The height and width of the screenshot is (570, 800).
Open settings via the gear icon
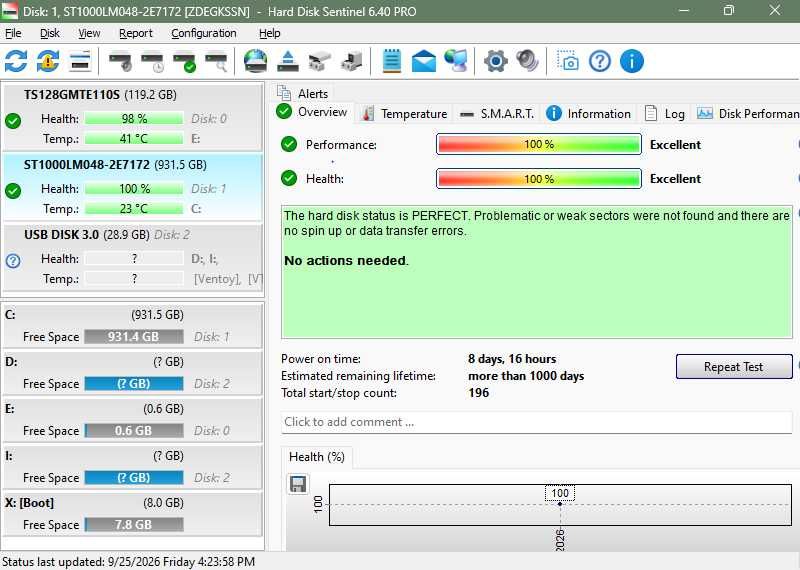coord(495,62)
